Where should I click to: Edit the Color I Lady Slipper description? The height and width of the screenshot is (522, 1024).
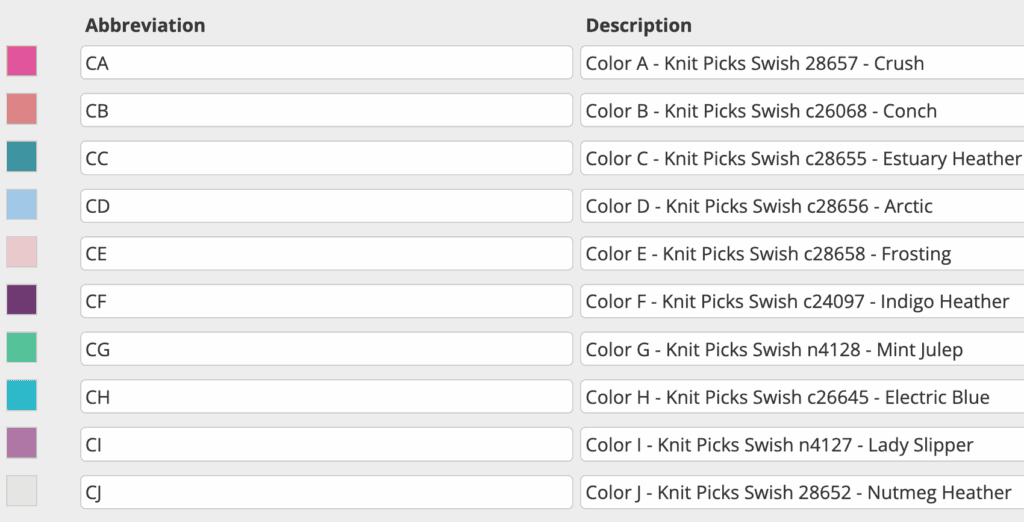tap(802, 444)
